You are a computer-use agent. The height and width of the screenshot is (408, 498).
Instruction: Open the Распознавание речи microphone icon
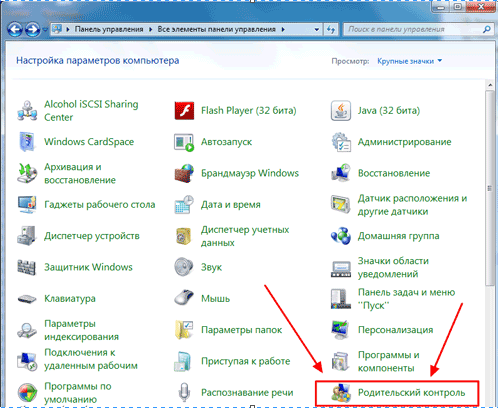[x=184, y=392]
